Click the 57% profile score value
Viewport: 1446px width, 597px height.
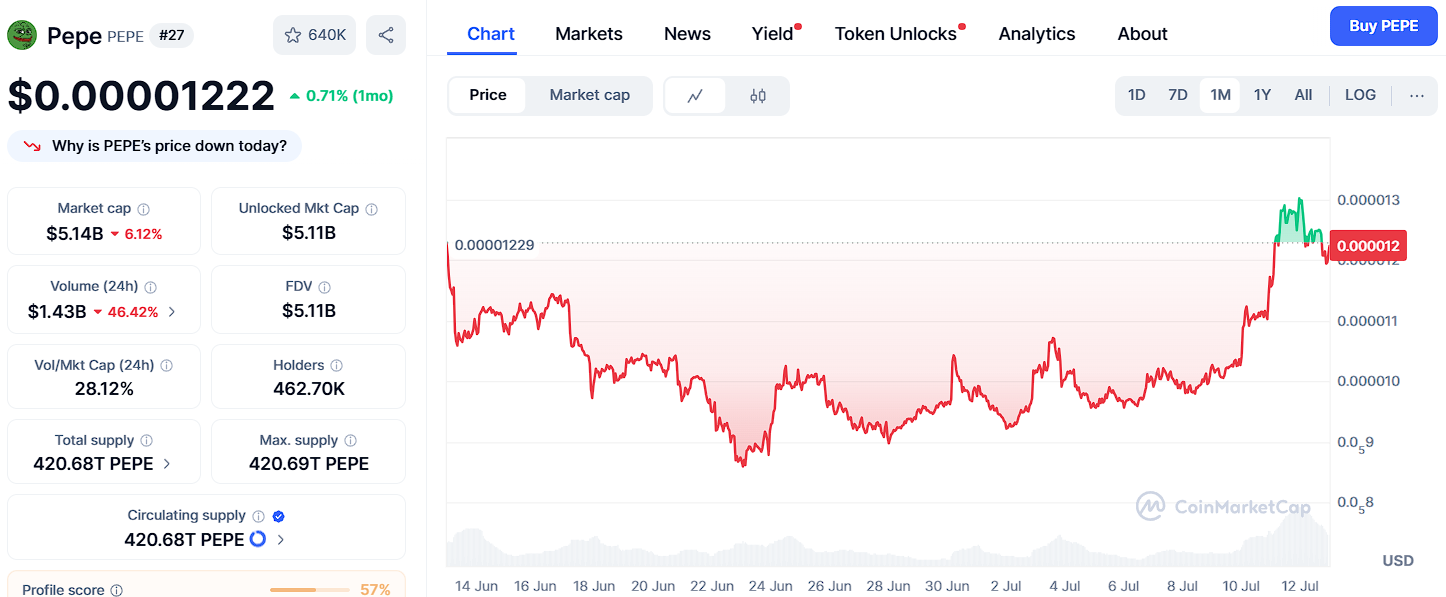(x=375, y=590)
